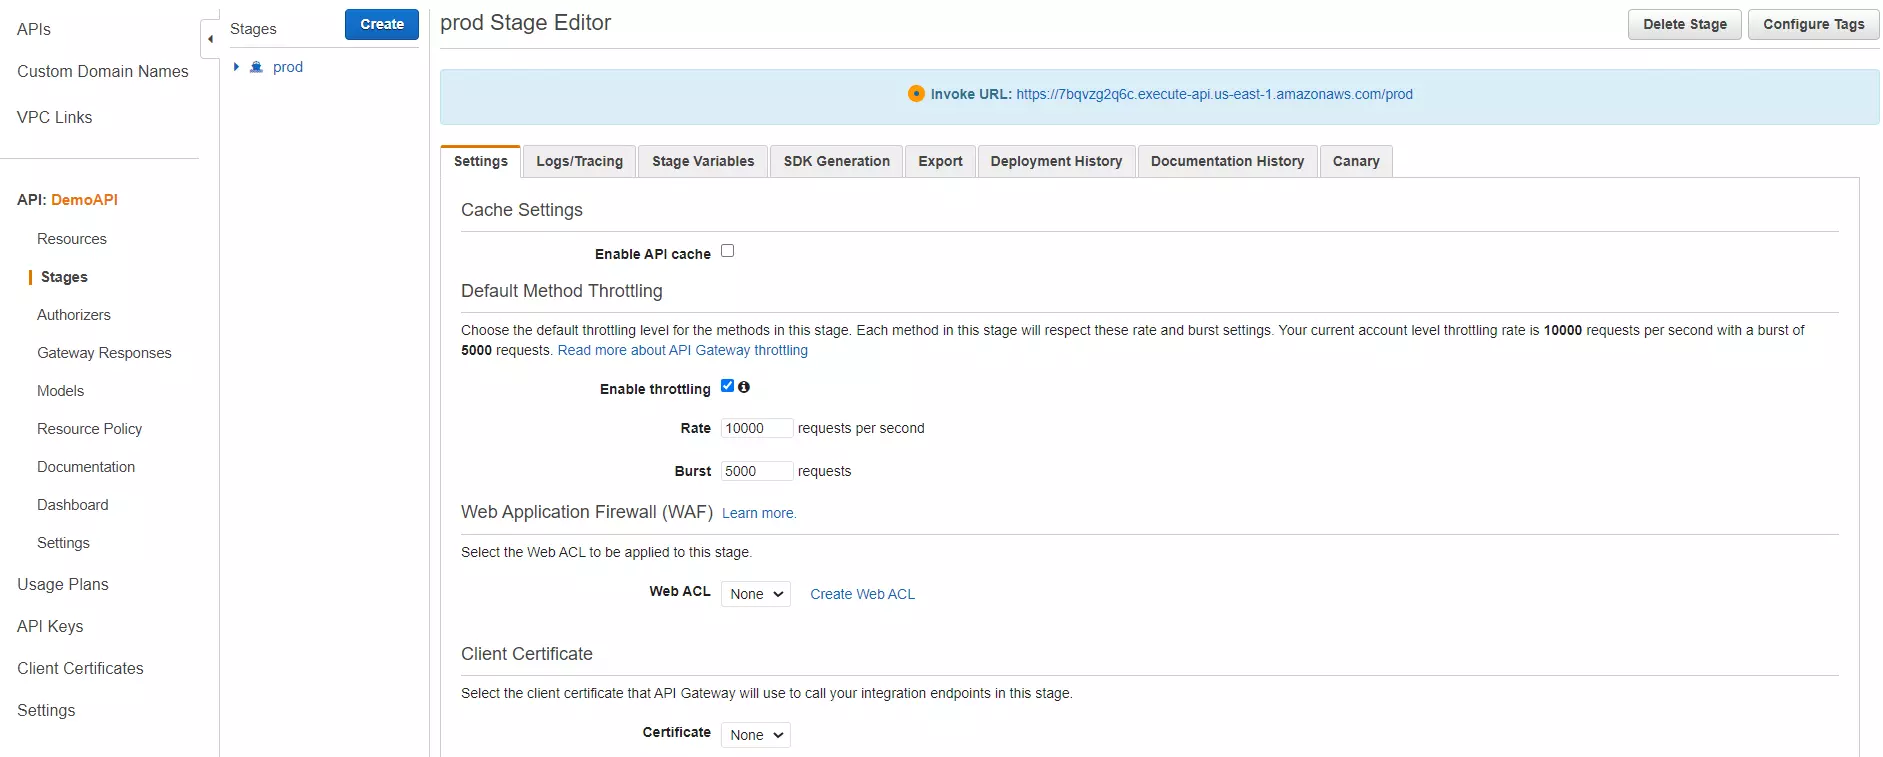
Task: Enable the API cache checkbox
Action: (728, 251)
